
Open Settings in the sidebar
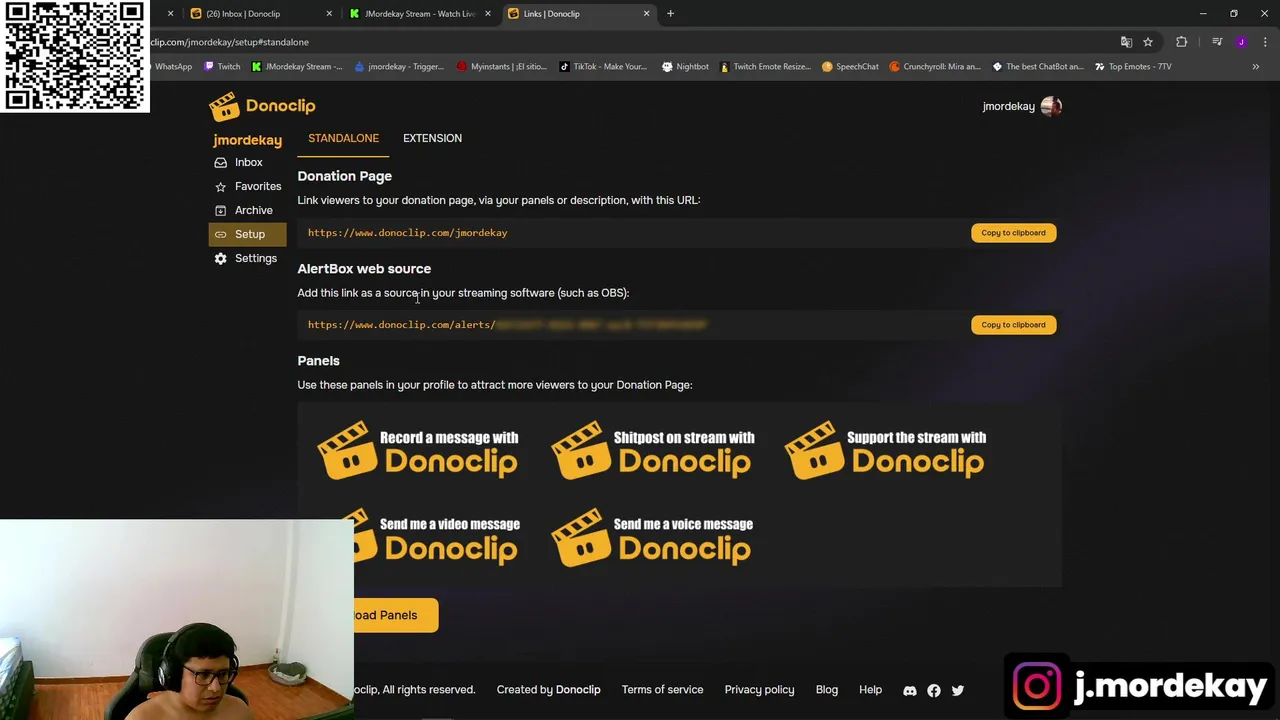pos(247,258)
